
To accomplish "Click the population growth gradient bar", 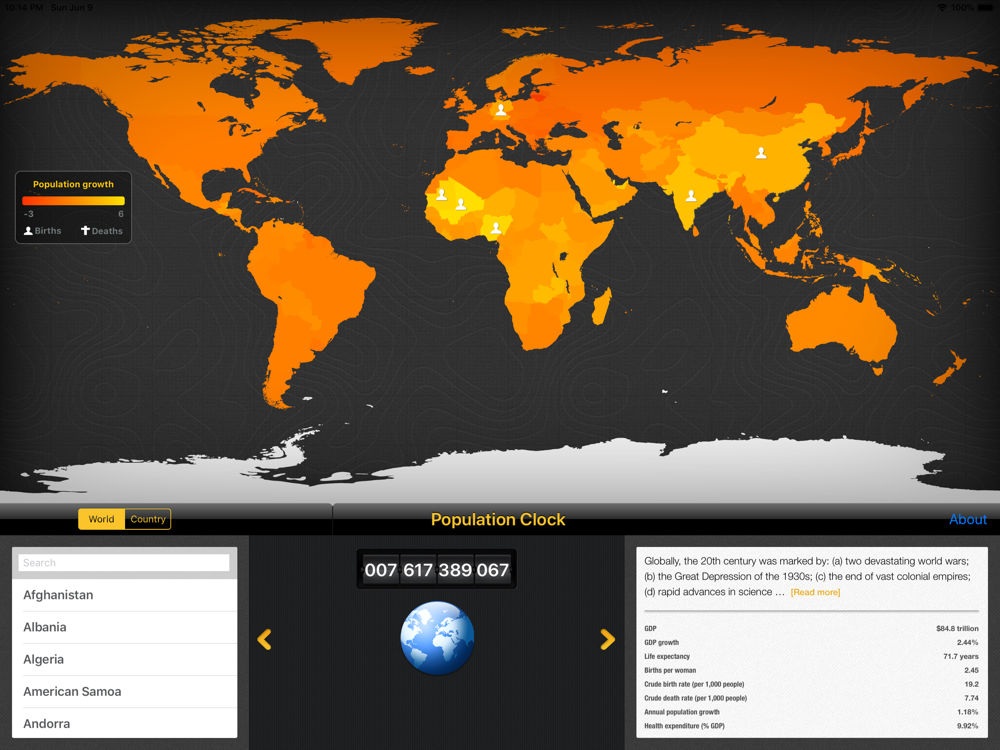I will pyautogui.click(x=73, y=201).
